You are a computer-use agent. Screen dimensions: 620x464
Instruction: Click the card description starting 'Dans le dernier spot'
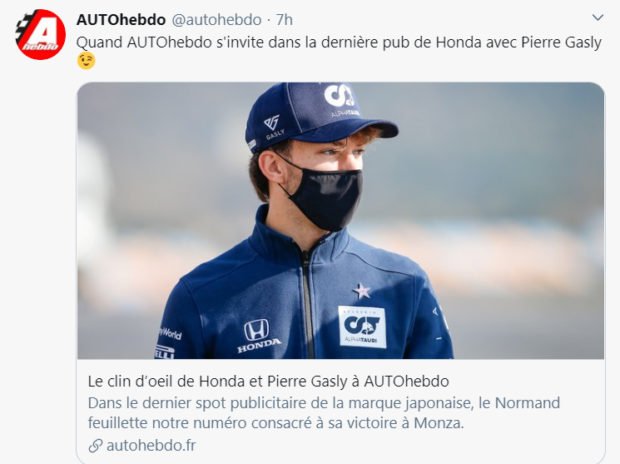click(x=324, y=413)
